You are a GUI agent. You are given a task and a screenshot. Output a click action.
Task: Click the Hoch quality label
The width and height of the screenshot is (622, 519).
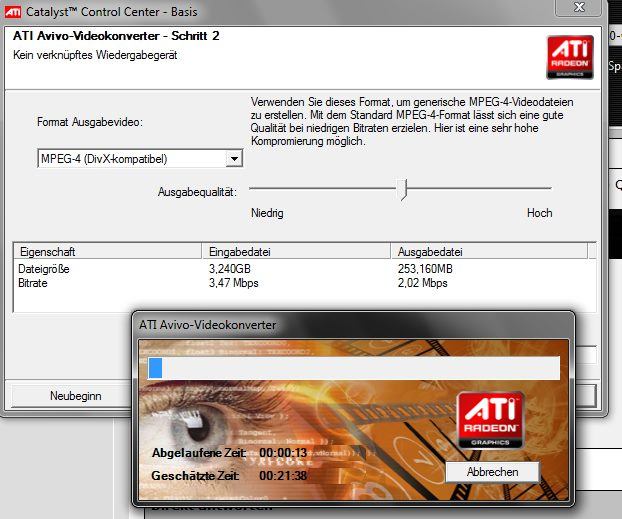click(539, 213)
